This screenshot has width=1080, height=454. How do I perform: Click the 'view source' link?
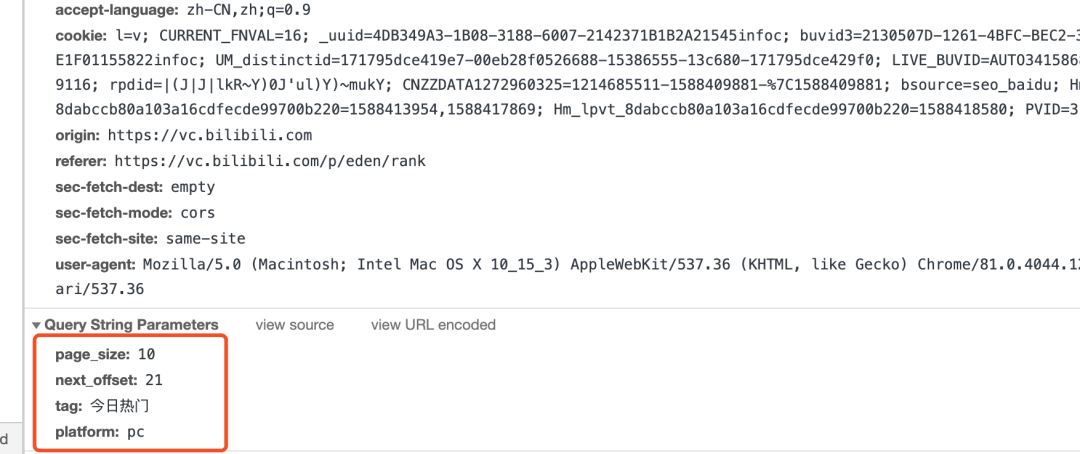coord(295,325)
